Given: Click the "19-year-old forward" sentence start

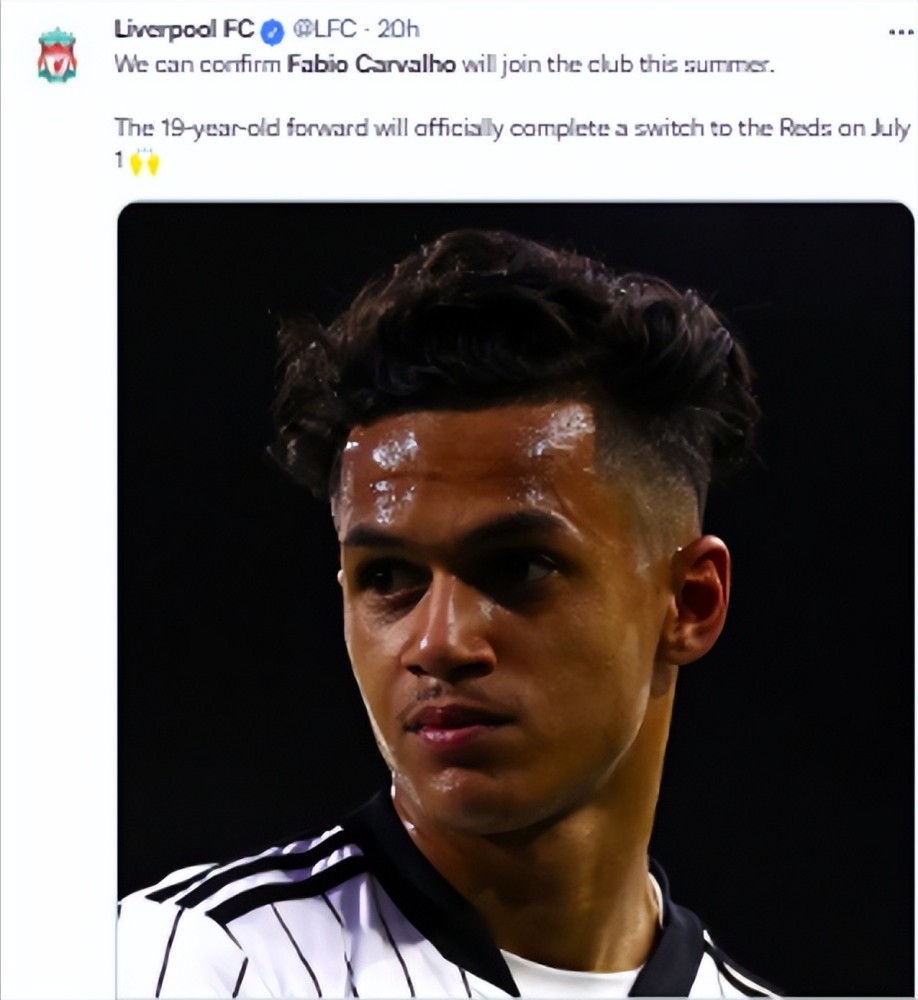Looking at the screenshot, I should pos(227,128).
